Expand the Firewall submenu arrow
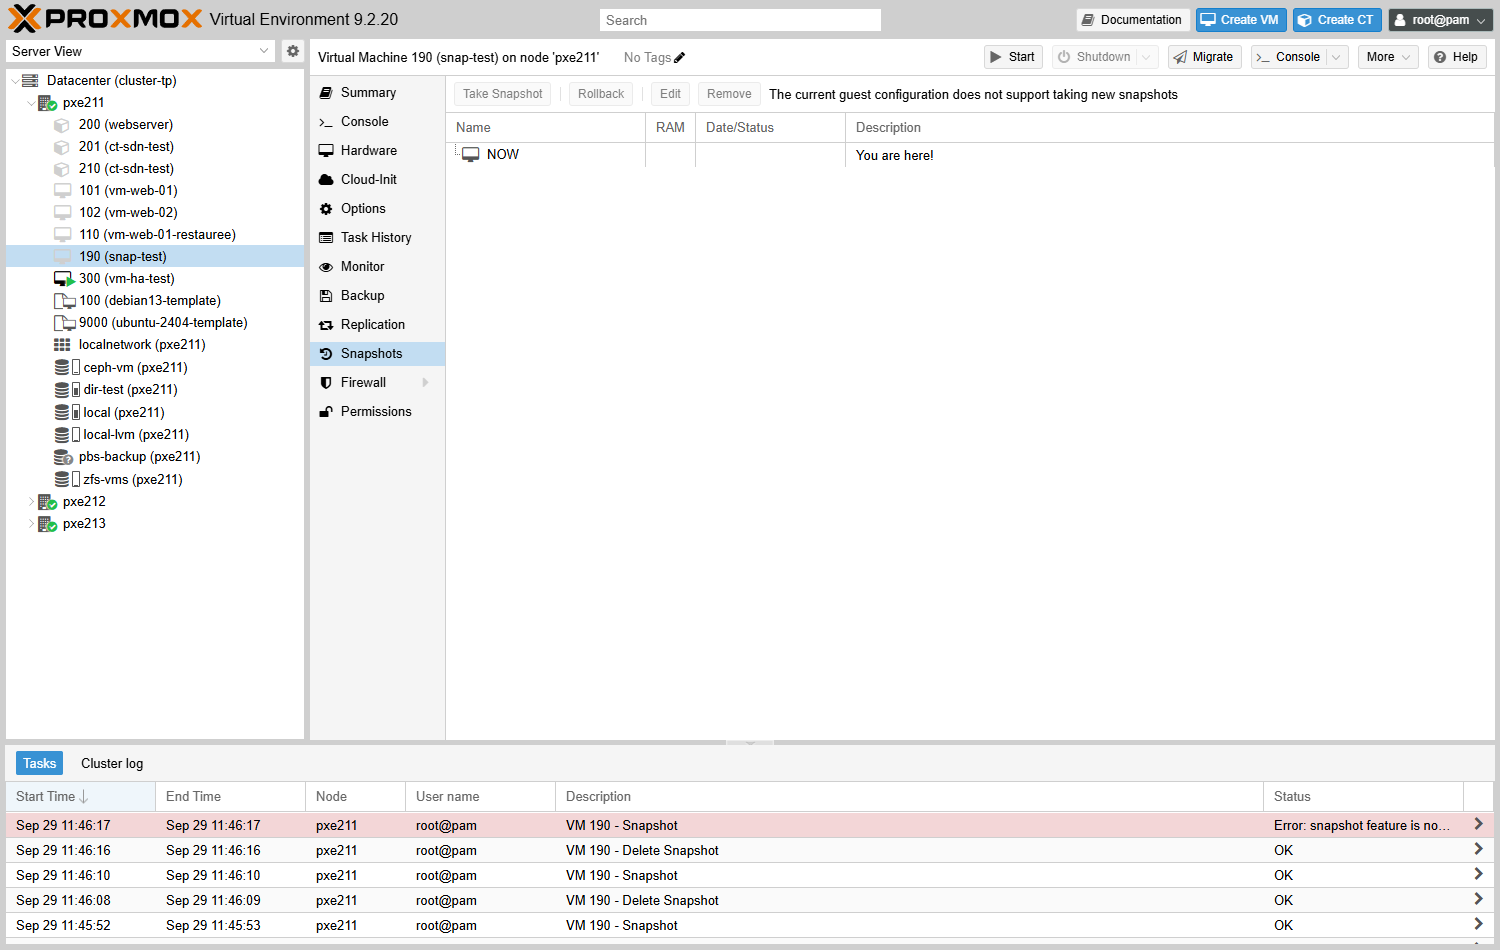1500x950 pixels. coord(426,383)
